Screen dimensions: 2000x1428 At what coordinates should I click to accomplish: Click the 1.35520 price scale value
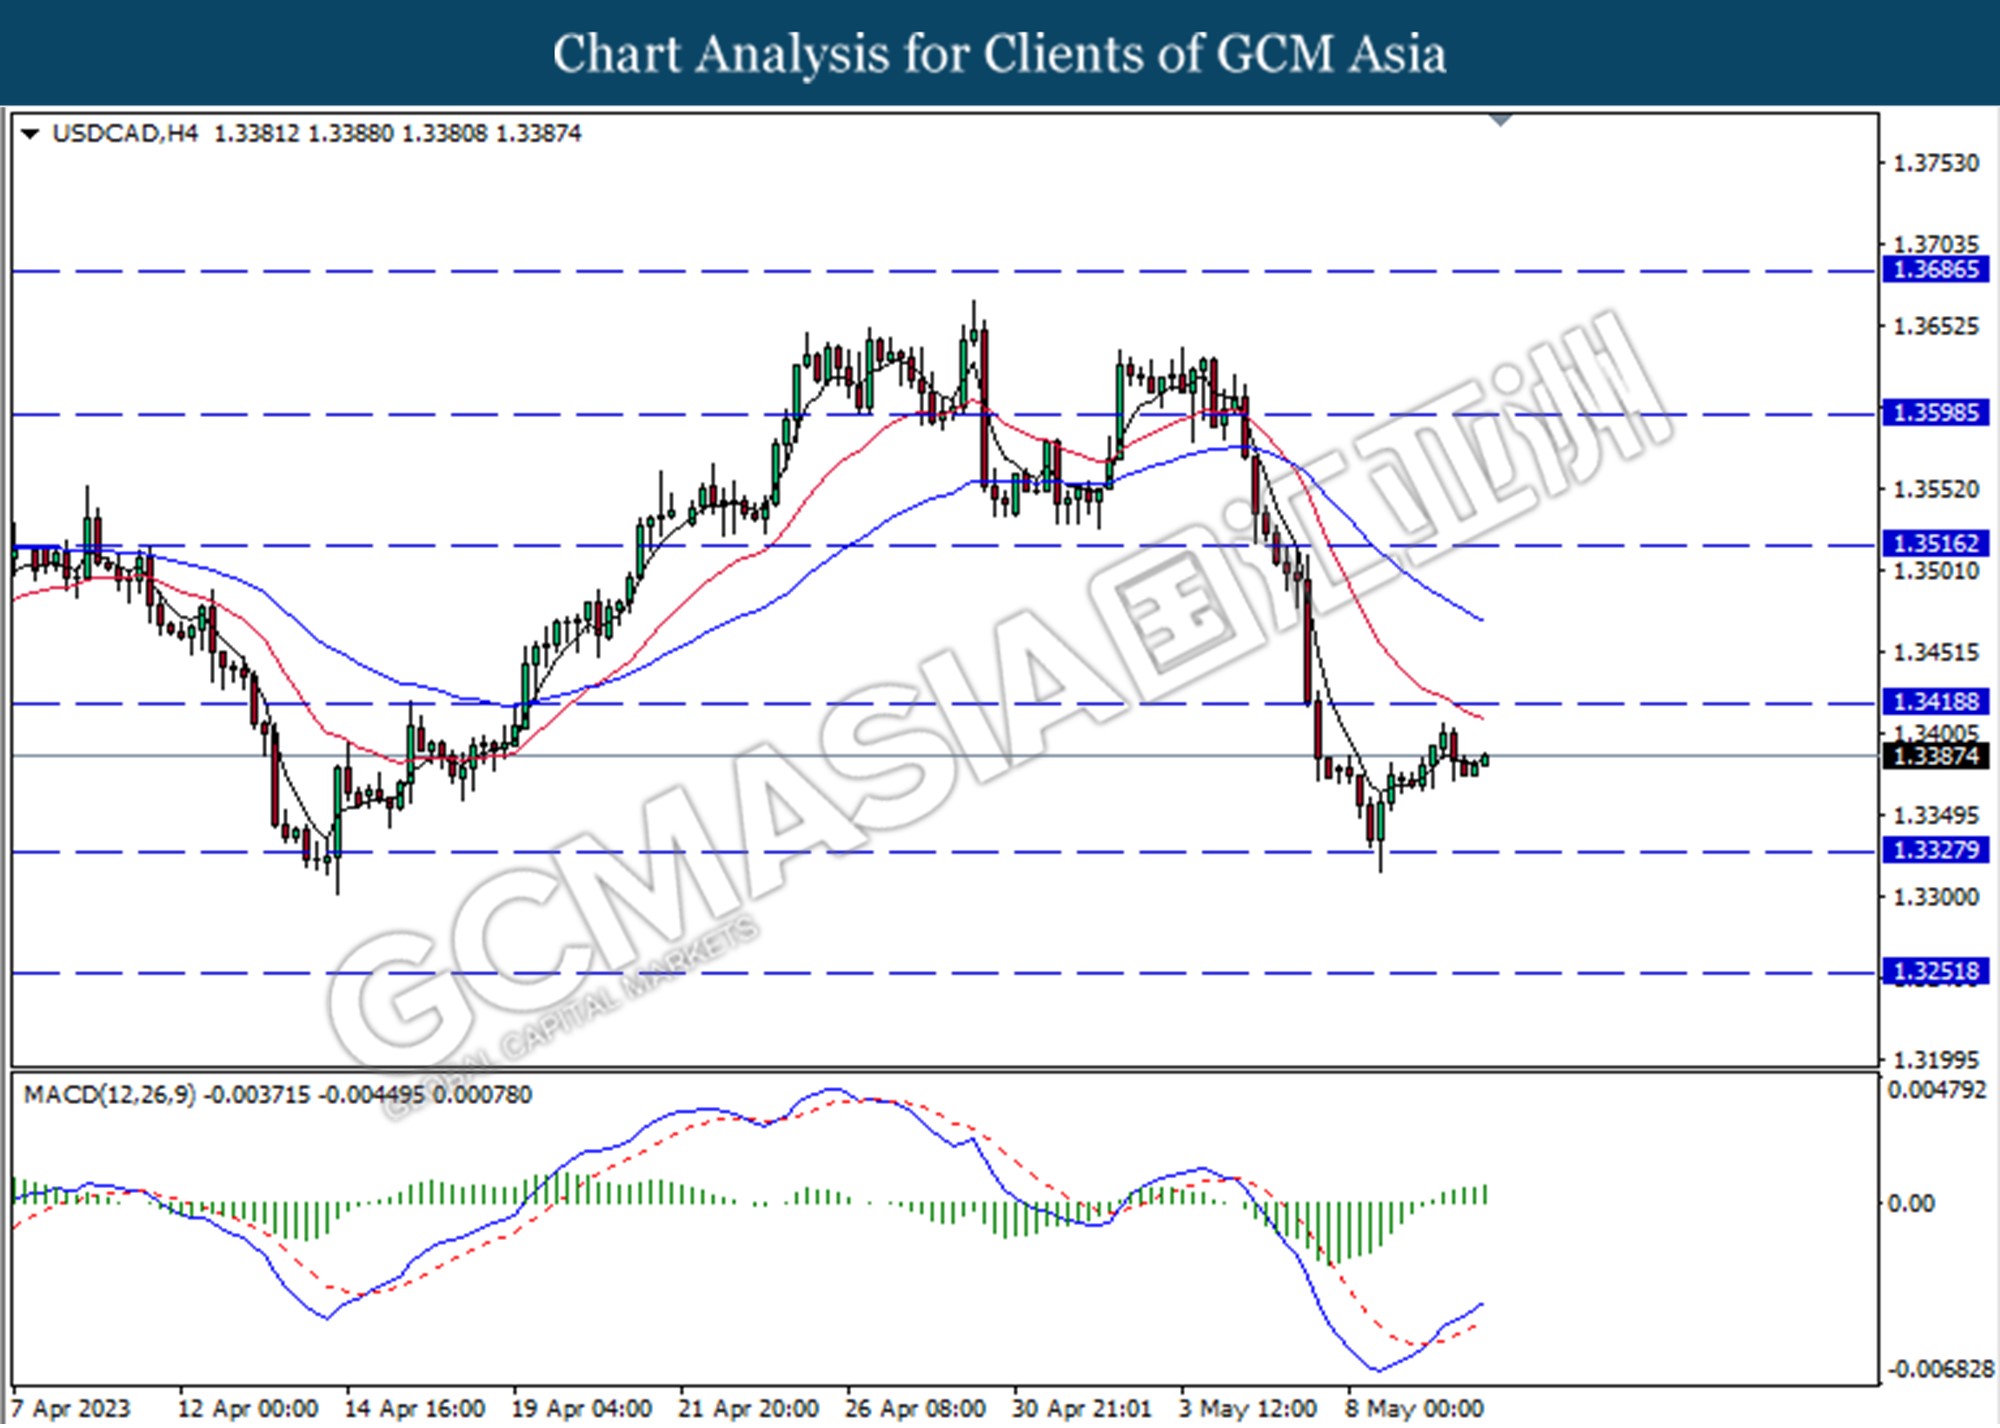pyautogui.click(x=1936, y=489)
